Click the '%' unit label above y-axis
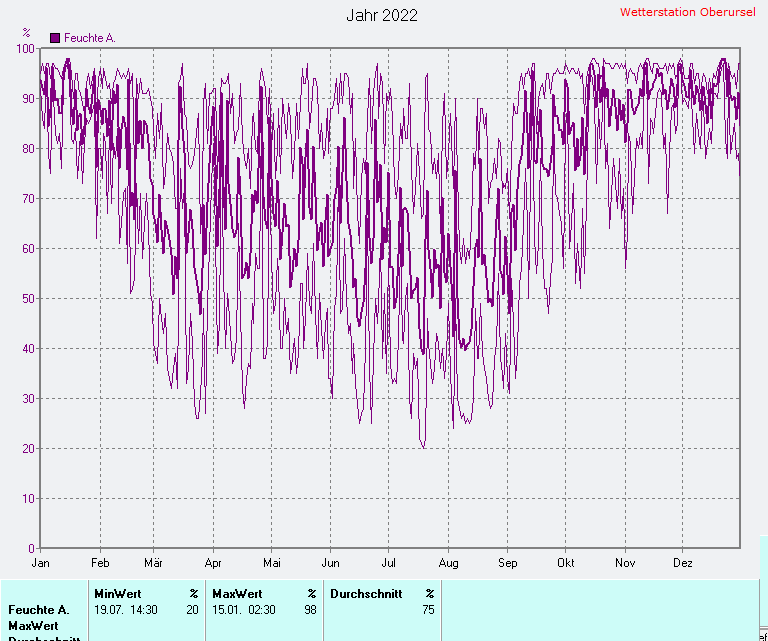This screenshot has height=641, width=768. coord(26,33)
